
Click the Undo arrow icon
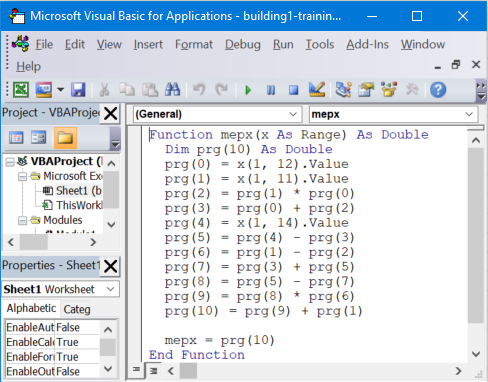[199, 90]
